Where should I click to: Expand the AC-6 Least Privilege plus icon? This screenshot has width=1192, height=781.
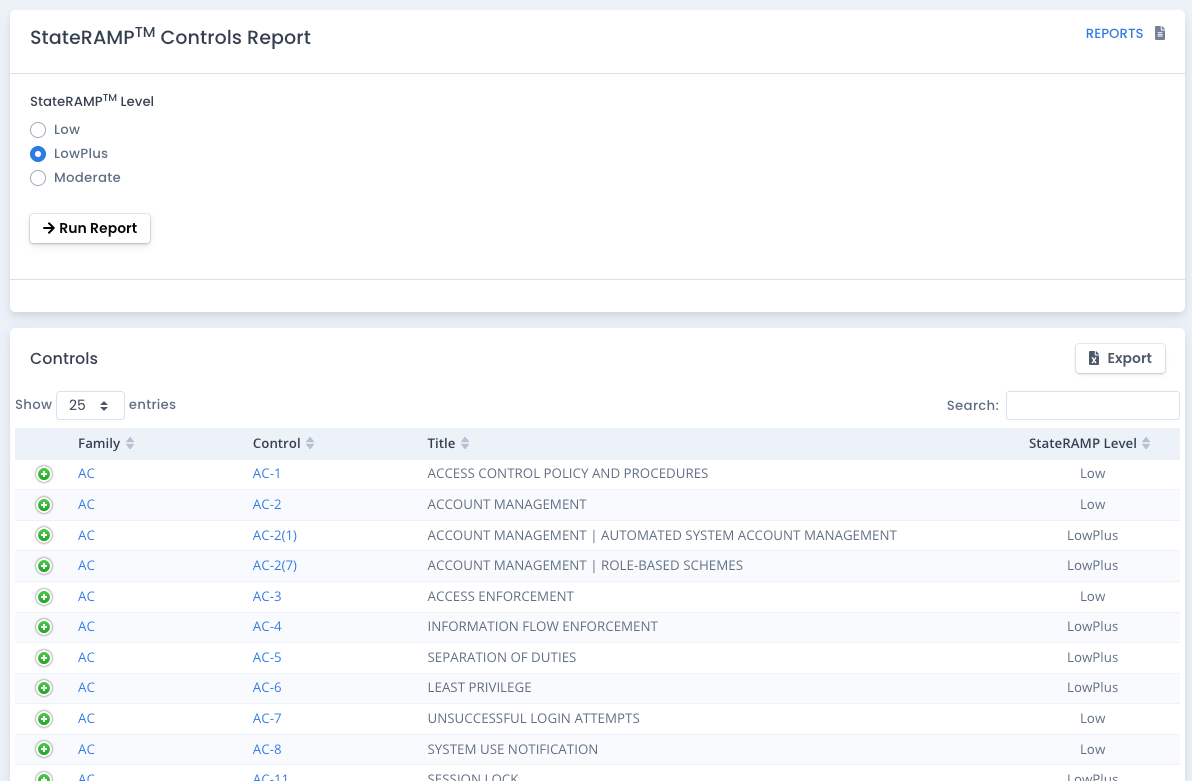(44, 687)
